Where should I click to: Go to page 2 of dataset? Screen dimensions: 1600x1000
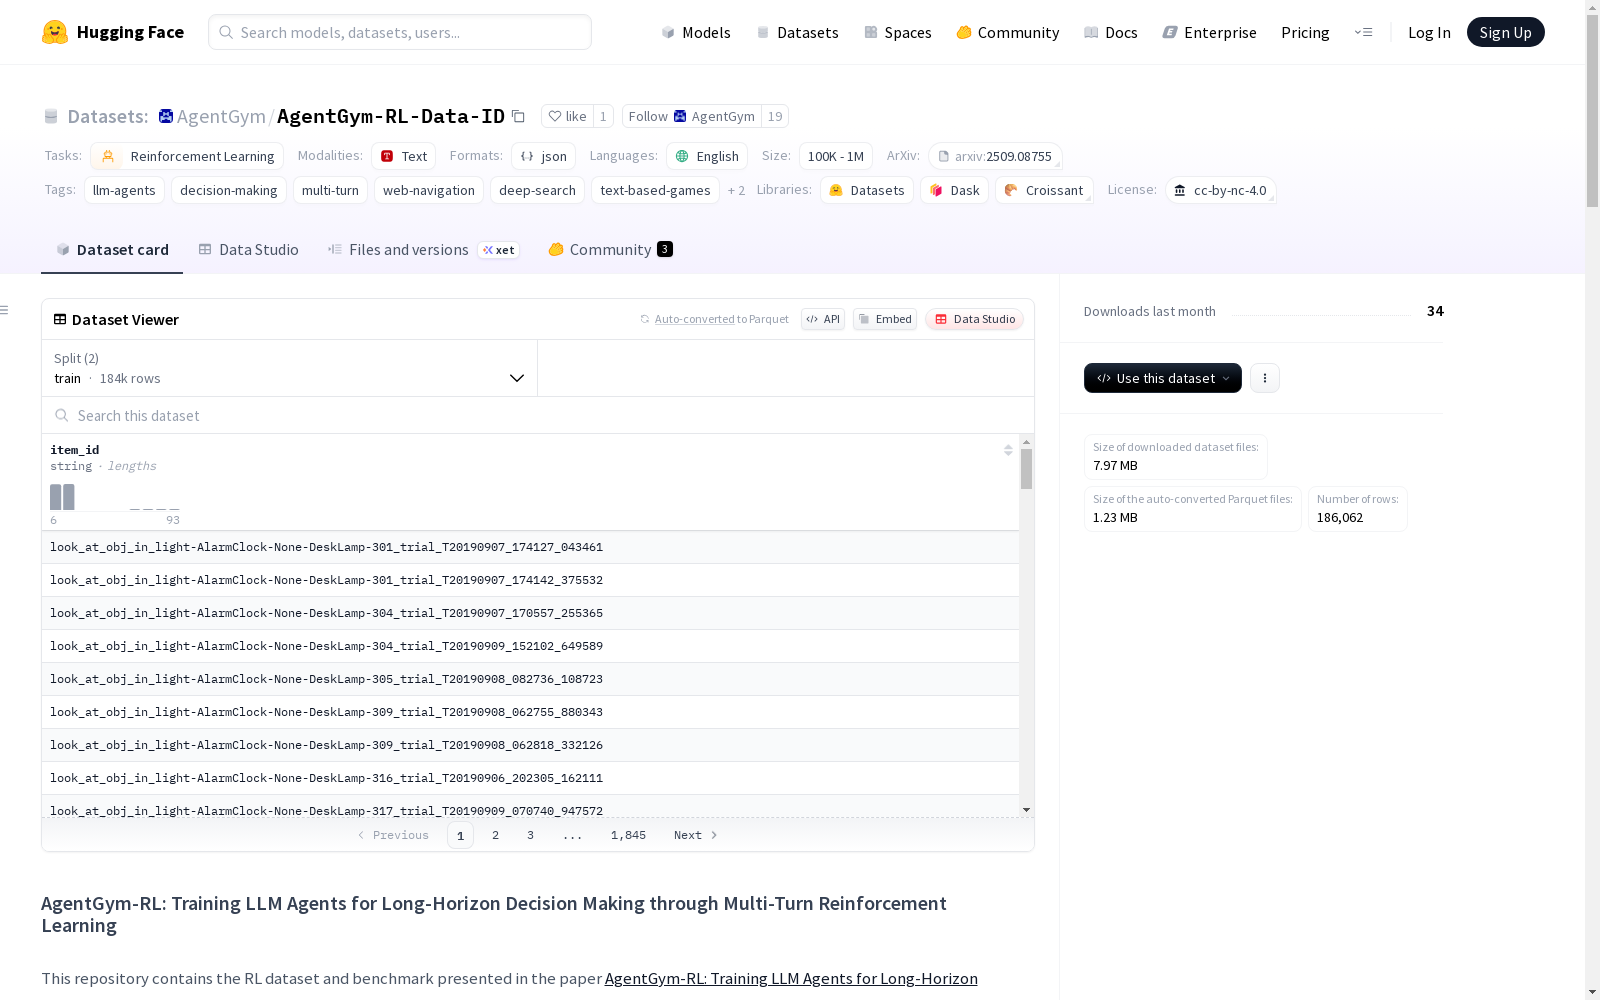pyautogui.click(x=495, y=835)
